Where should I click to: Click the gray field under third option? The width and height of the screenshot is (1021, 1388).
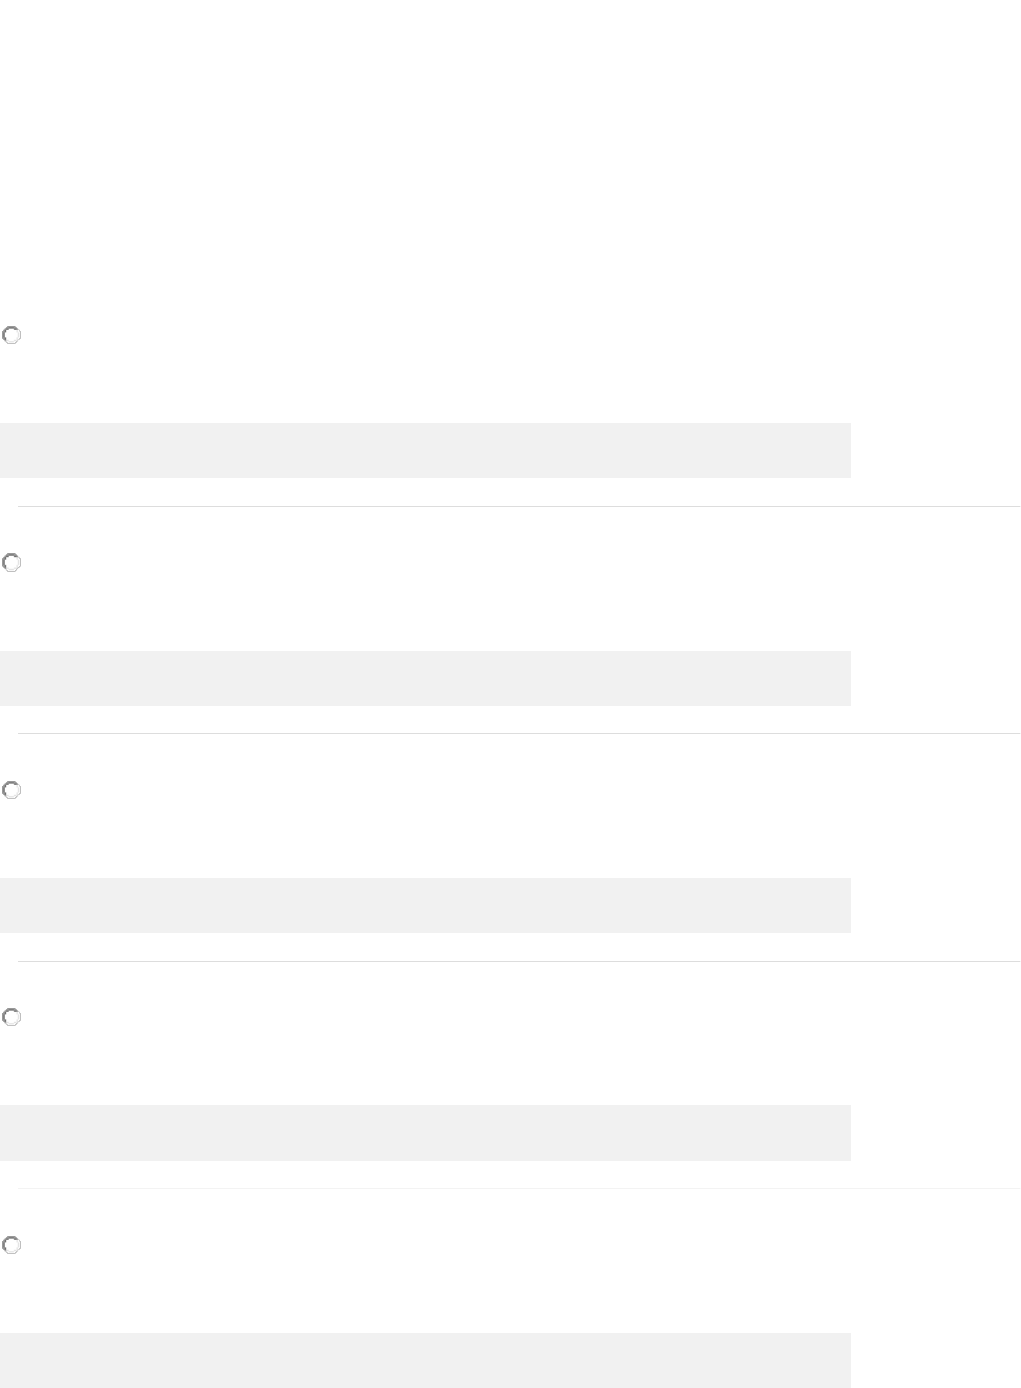[425, 905]
